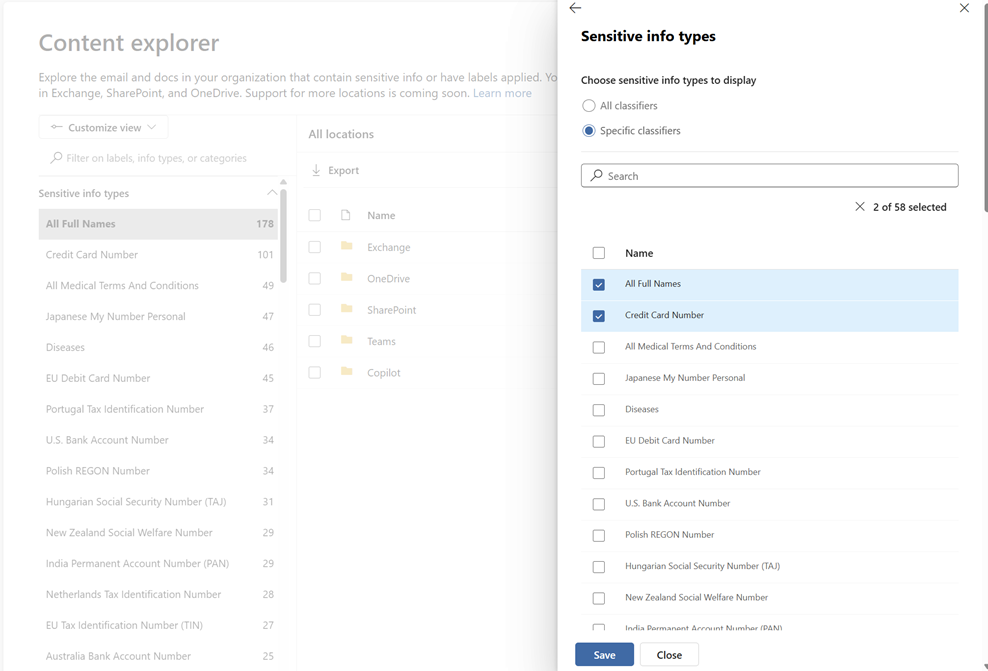The width and height of the screenshot is (988, 671).
Task: Click the Save button
Action: pos(604,653)
